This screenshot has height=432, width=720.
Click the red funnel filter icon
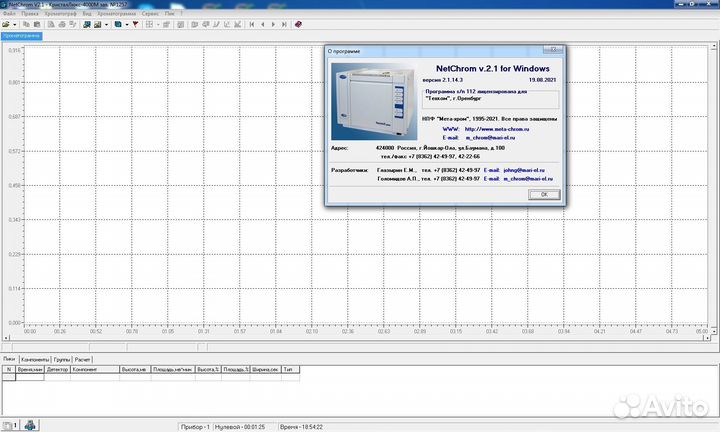[135, 24]
